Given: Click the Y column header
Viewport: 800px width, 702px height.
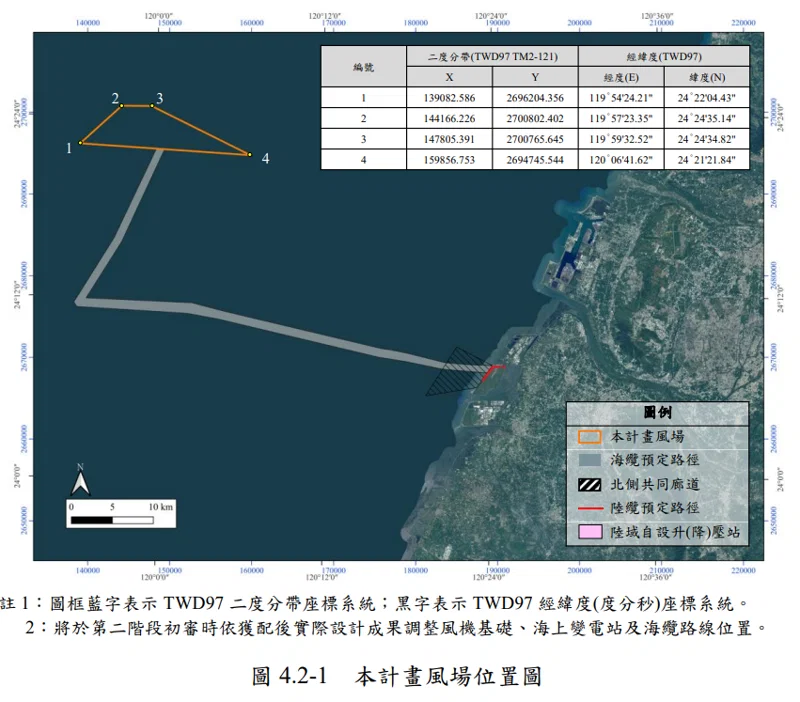Looking at the screenshot, I should point(535,77).
